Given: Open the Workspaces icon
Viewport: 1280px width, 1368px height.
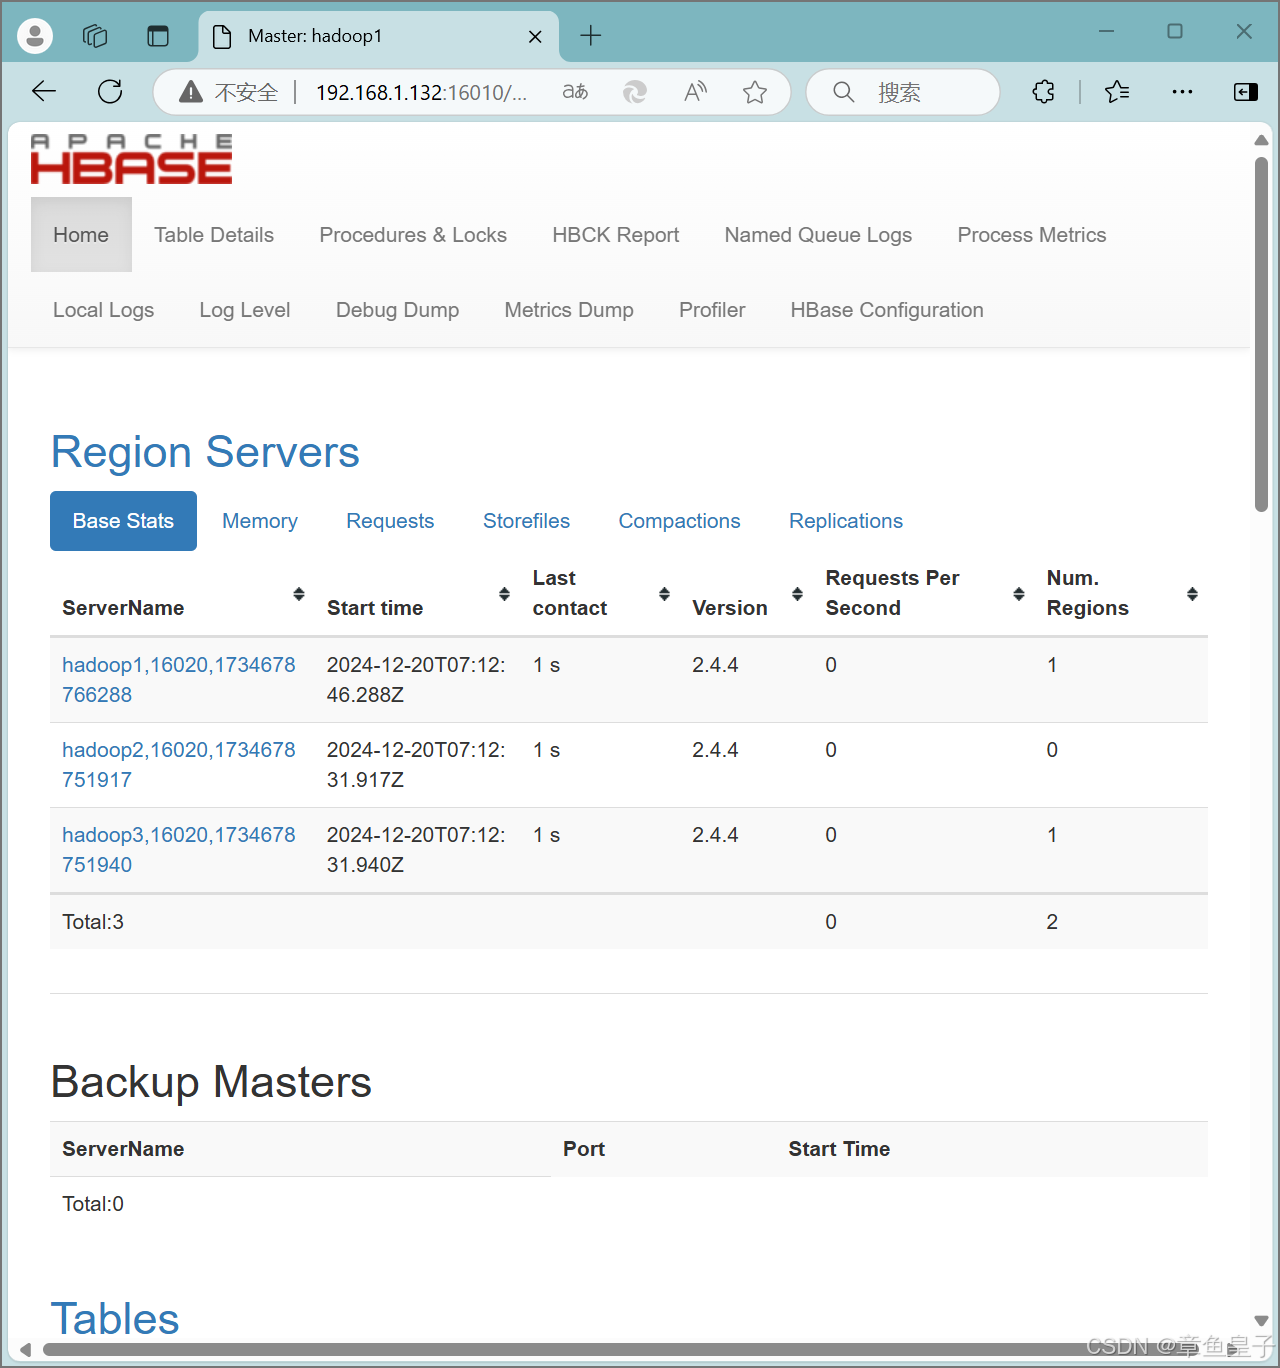Looking at the screenshot, I should (95, 36).
